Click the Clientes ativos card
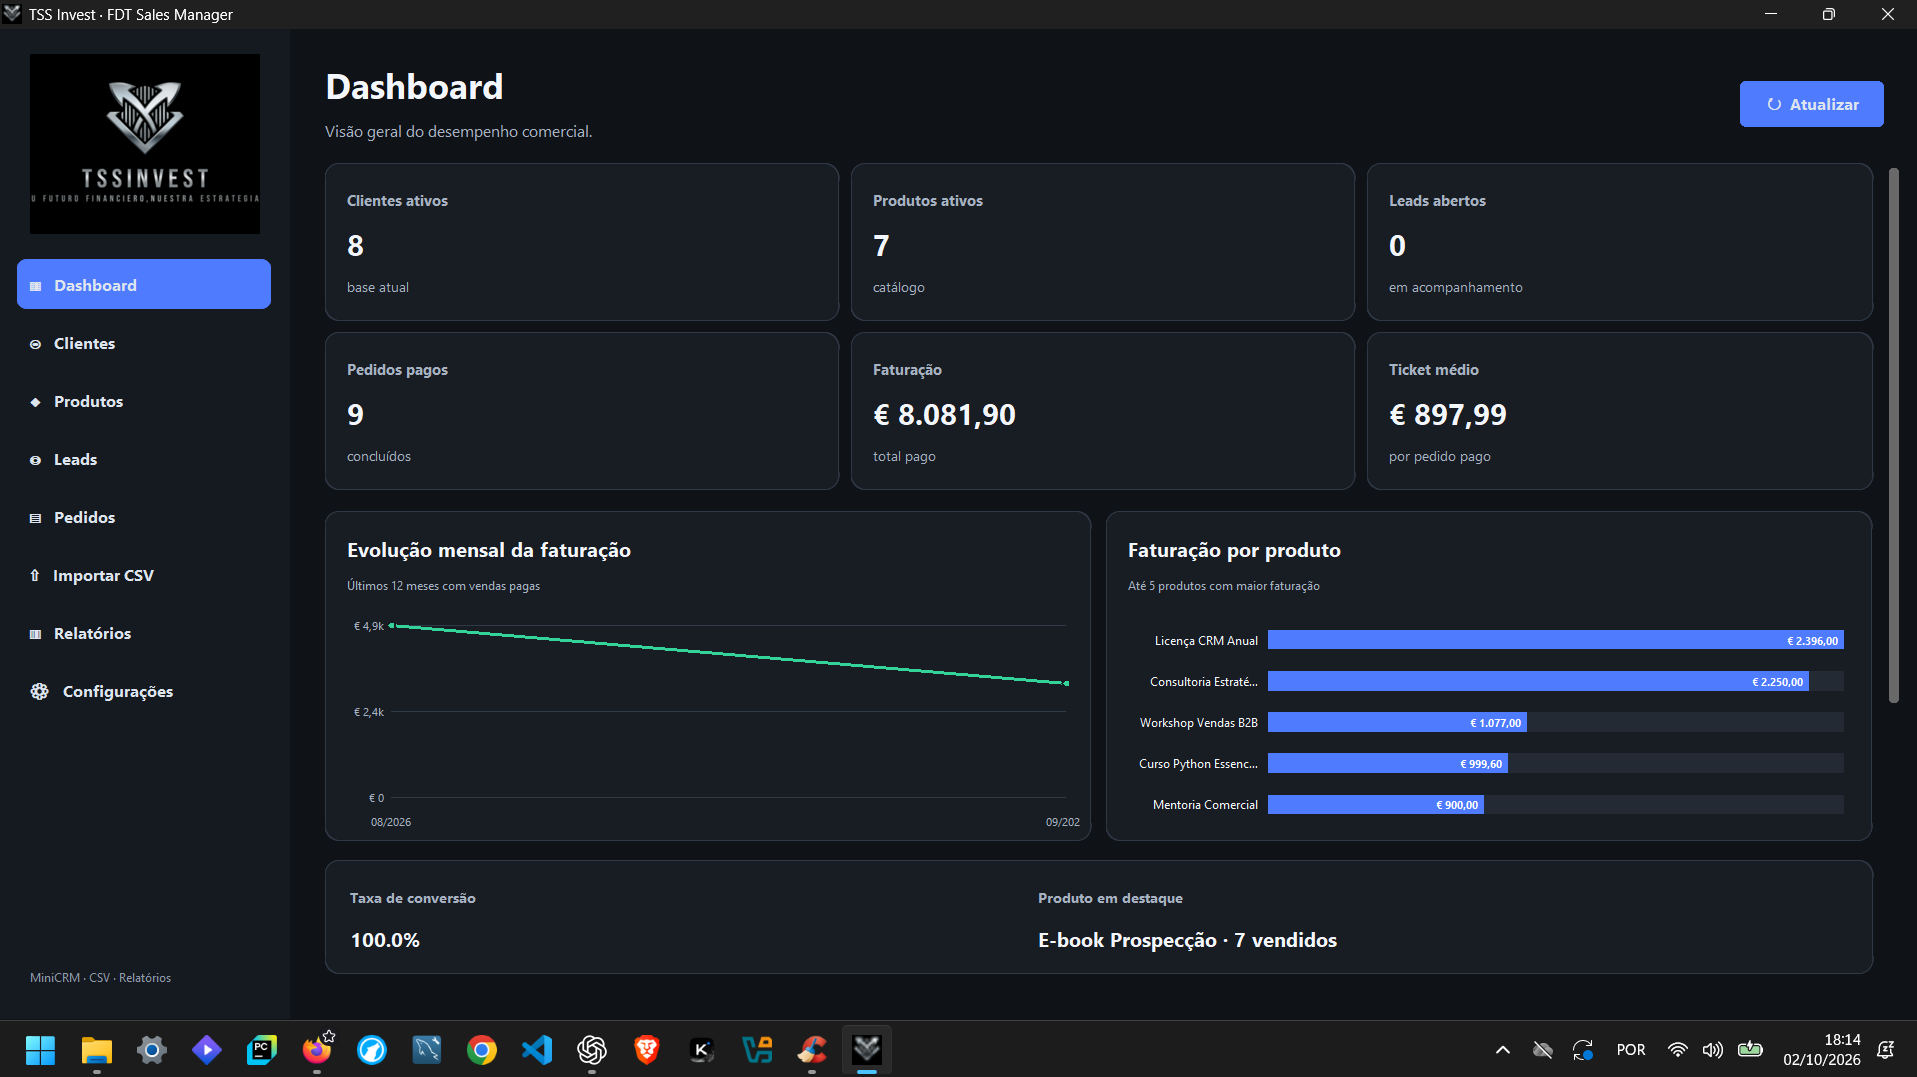This screenshot has width=1917, height=1077. [582, 242]
